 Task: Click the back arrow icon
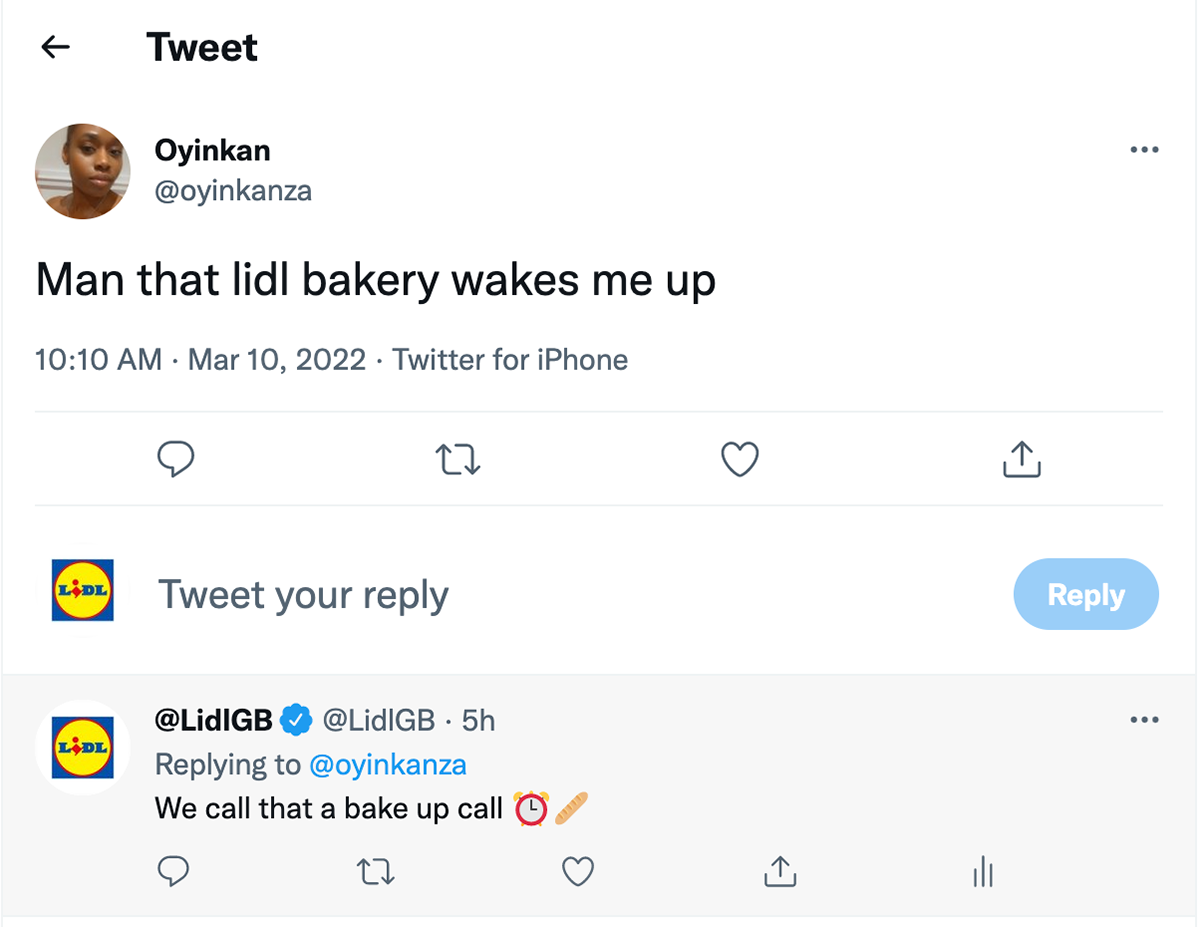click(x=56, y=47)
